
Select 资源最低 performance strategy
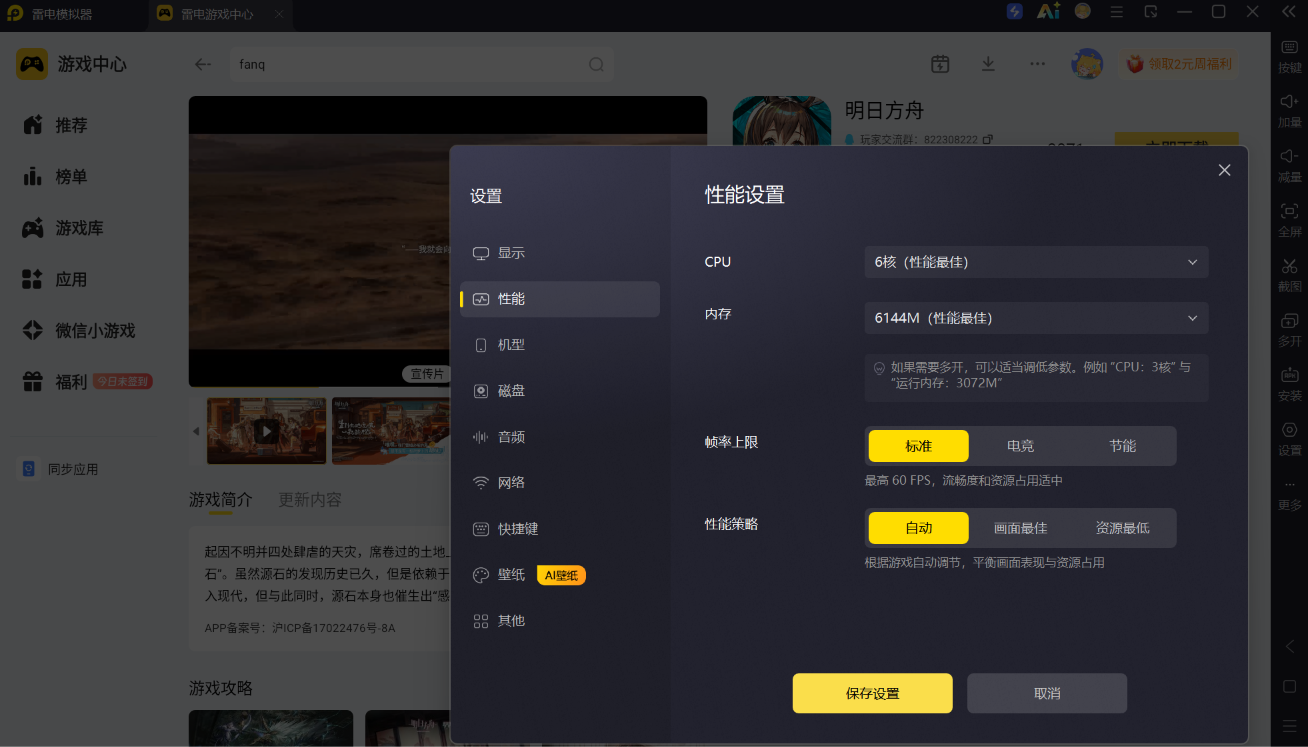point(1123,528)
